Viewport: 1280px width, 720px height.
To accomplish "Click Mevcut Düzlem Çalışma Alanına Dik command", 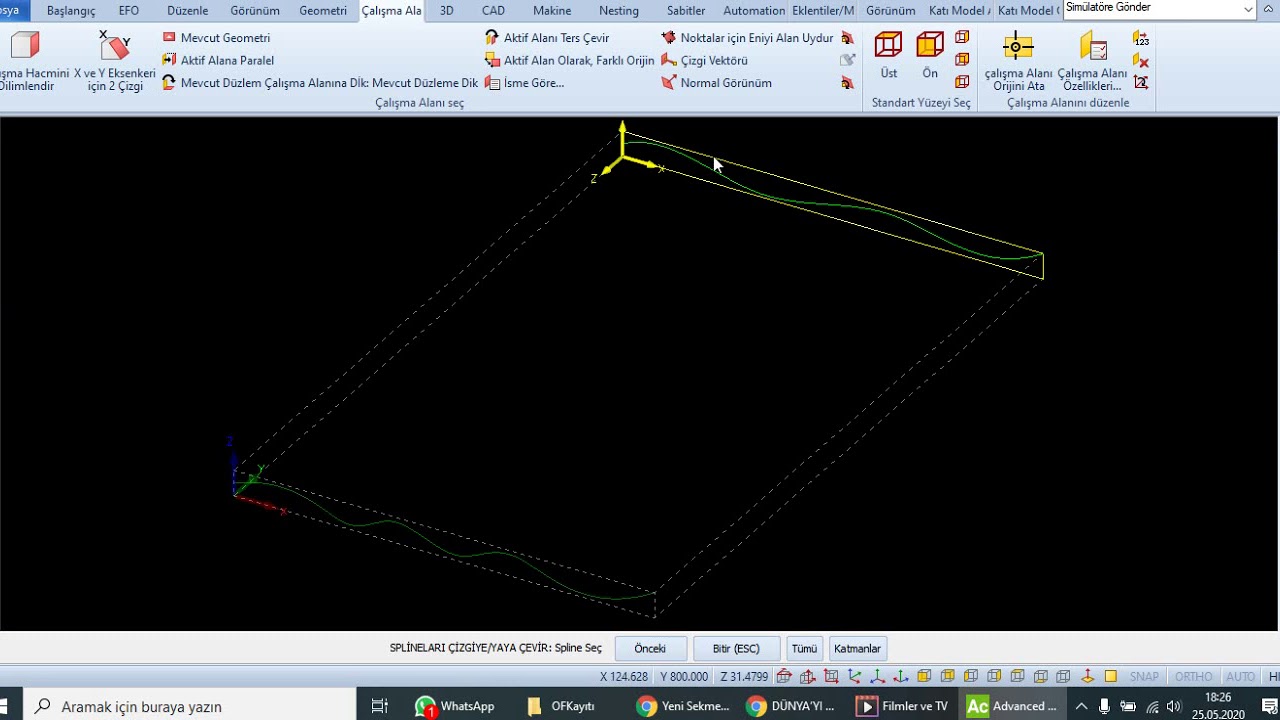I will pos(320,83).
